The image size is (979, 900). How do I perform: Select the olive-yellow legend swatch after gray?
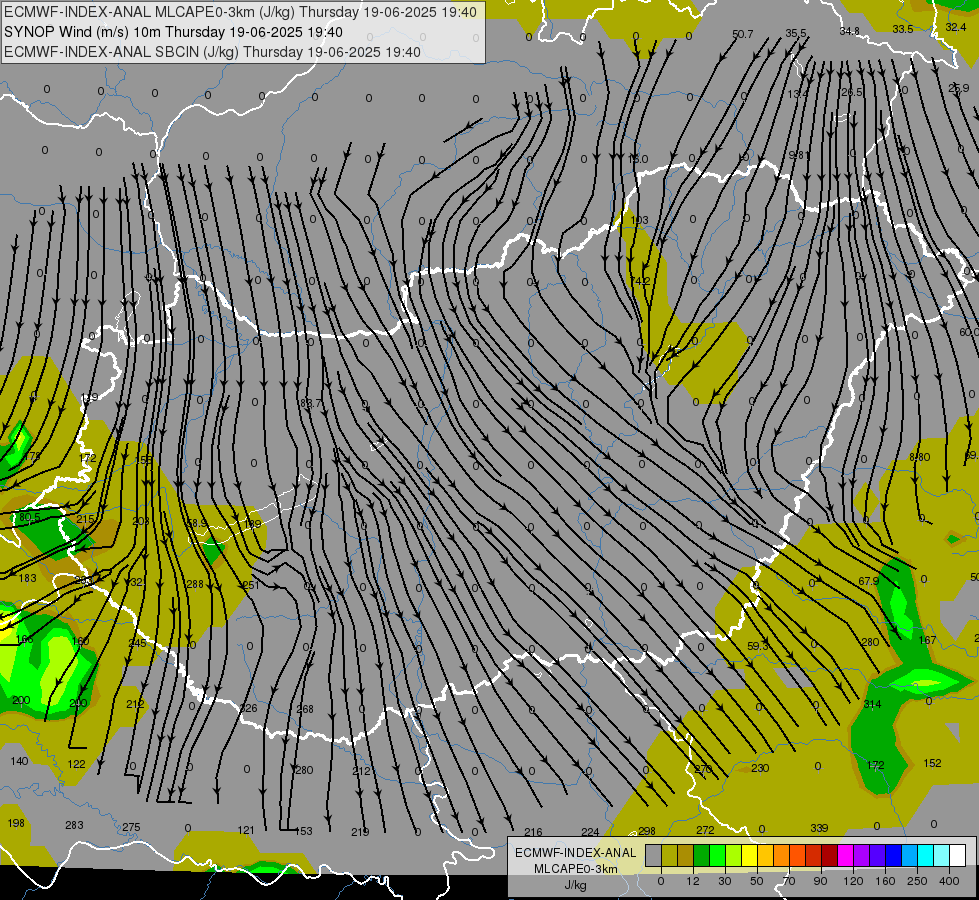point(669,855)
